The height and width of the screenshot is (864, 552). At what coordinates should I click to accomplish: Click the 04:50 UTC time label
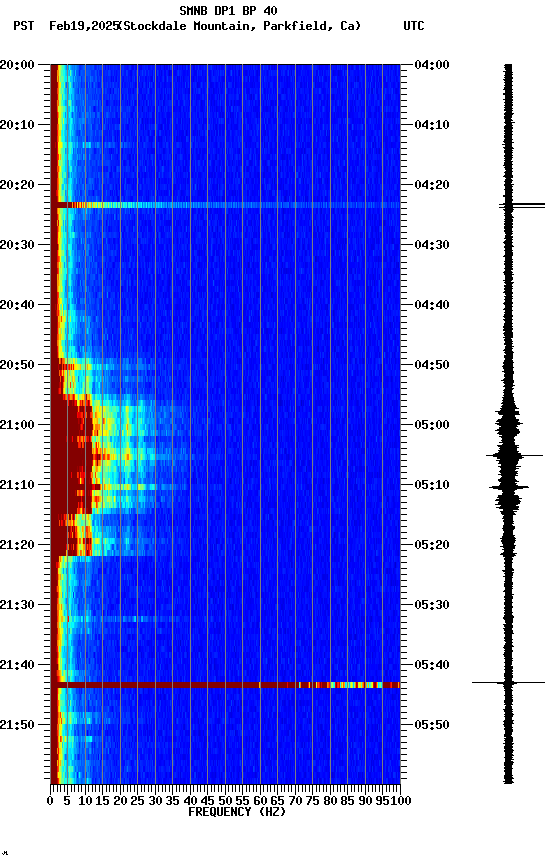432,365
